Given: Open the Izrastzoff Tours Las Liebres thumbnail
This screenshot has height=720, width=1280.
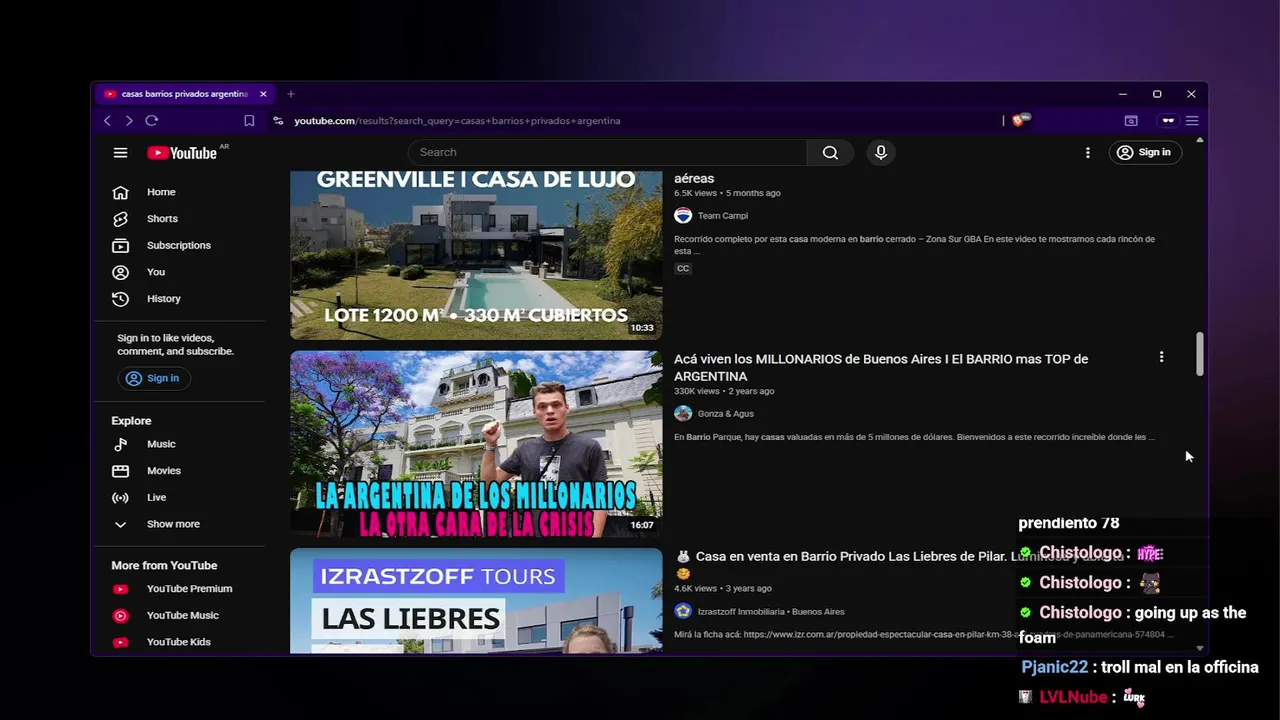Looking at the screenshot, I should click(476, 601).
